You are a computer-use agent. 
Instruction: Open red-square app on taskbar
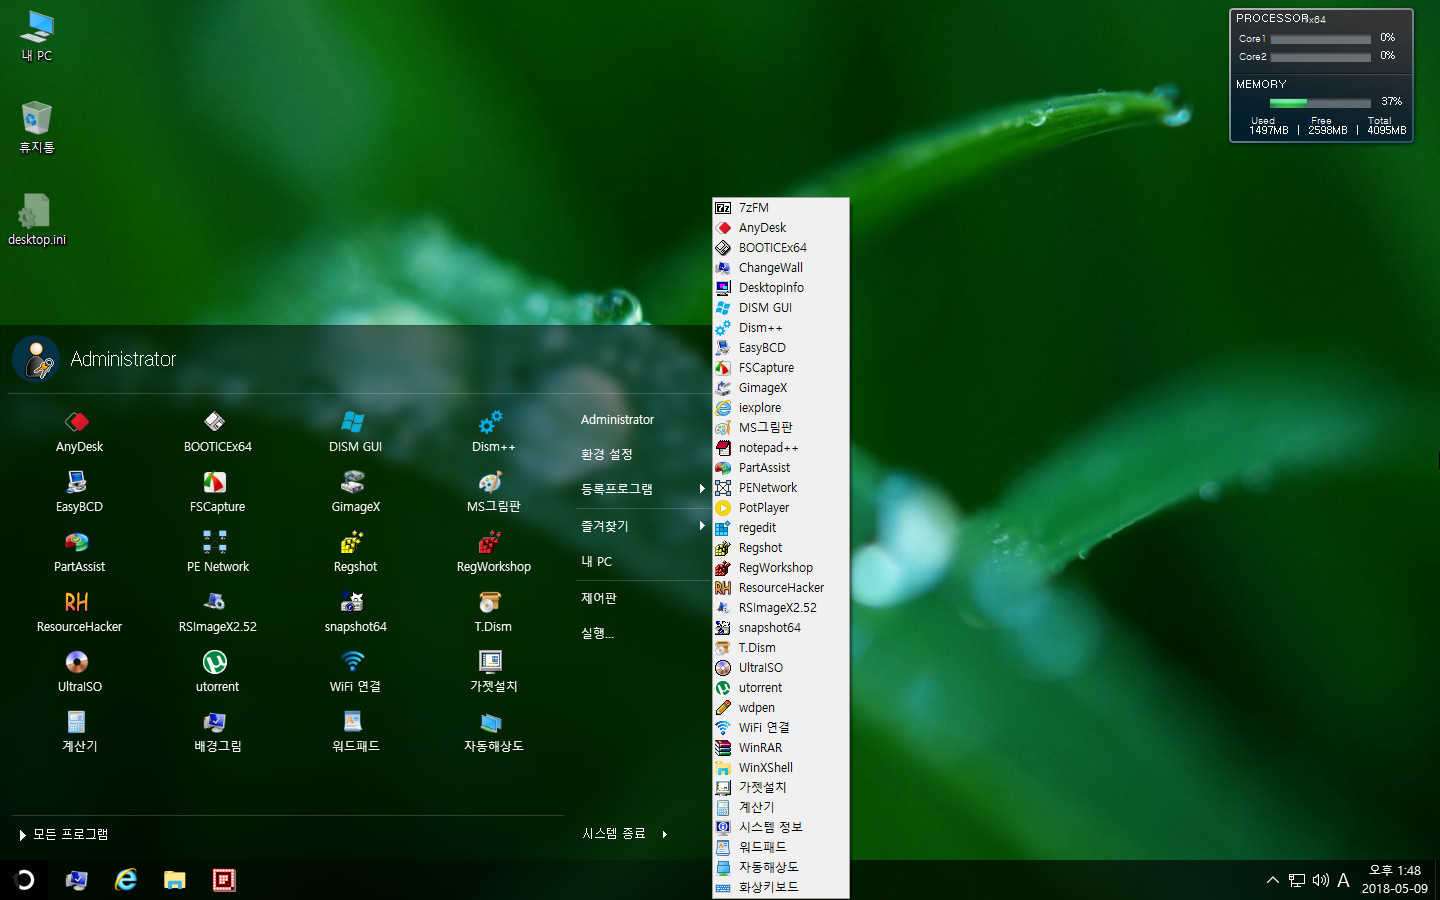coord(224,880)
